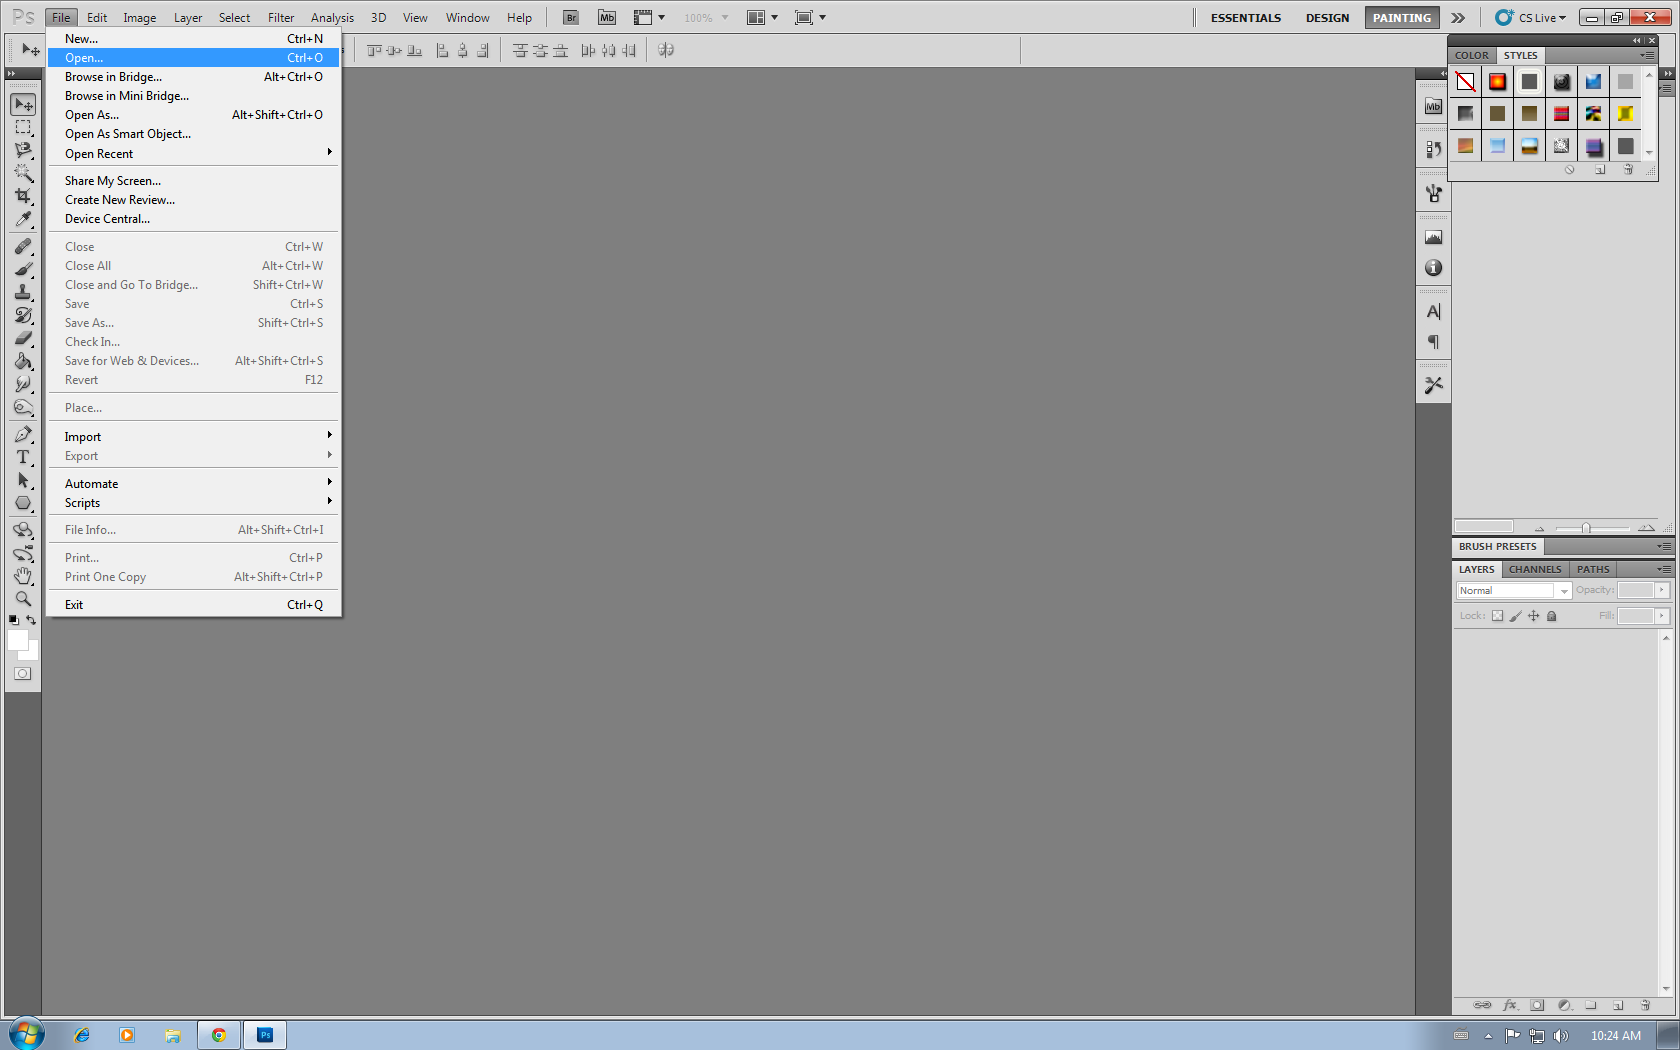Open the Tool Presets panel icon
This screenshot has height=1050, width=1680.
(1433, 385)
